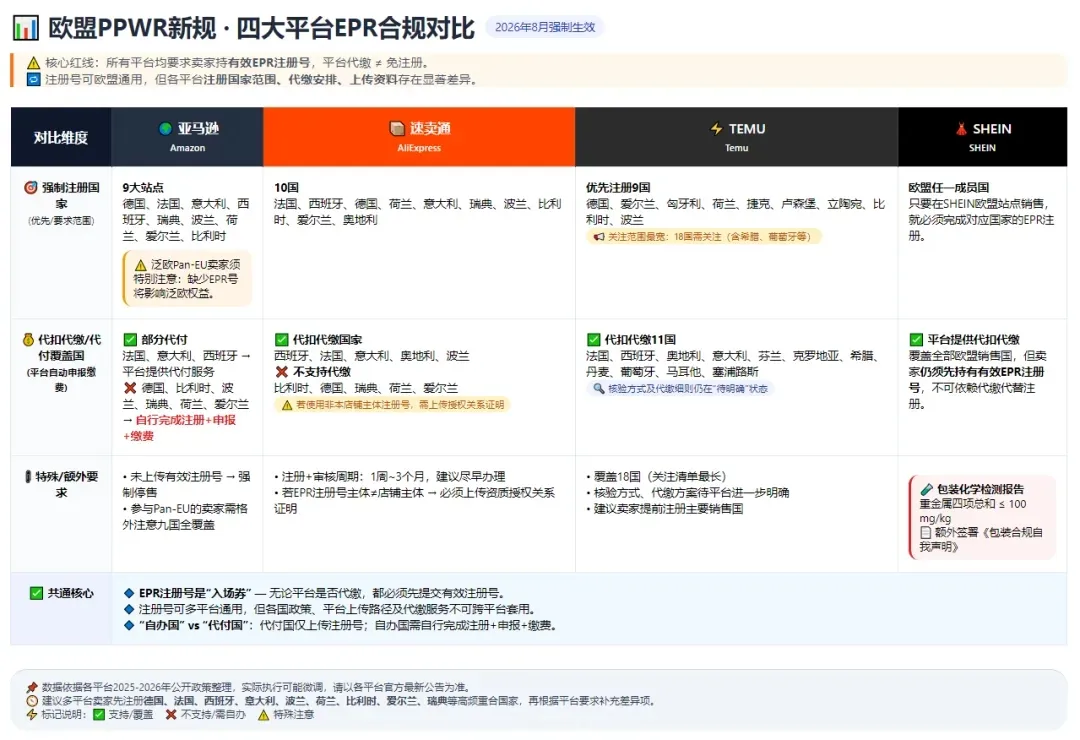Click the 包装化学检测报告 pink card

982,517
